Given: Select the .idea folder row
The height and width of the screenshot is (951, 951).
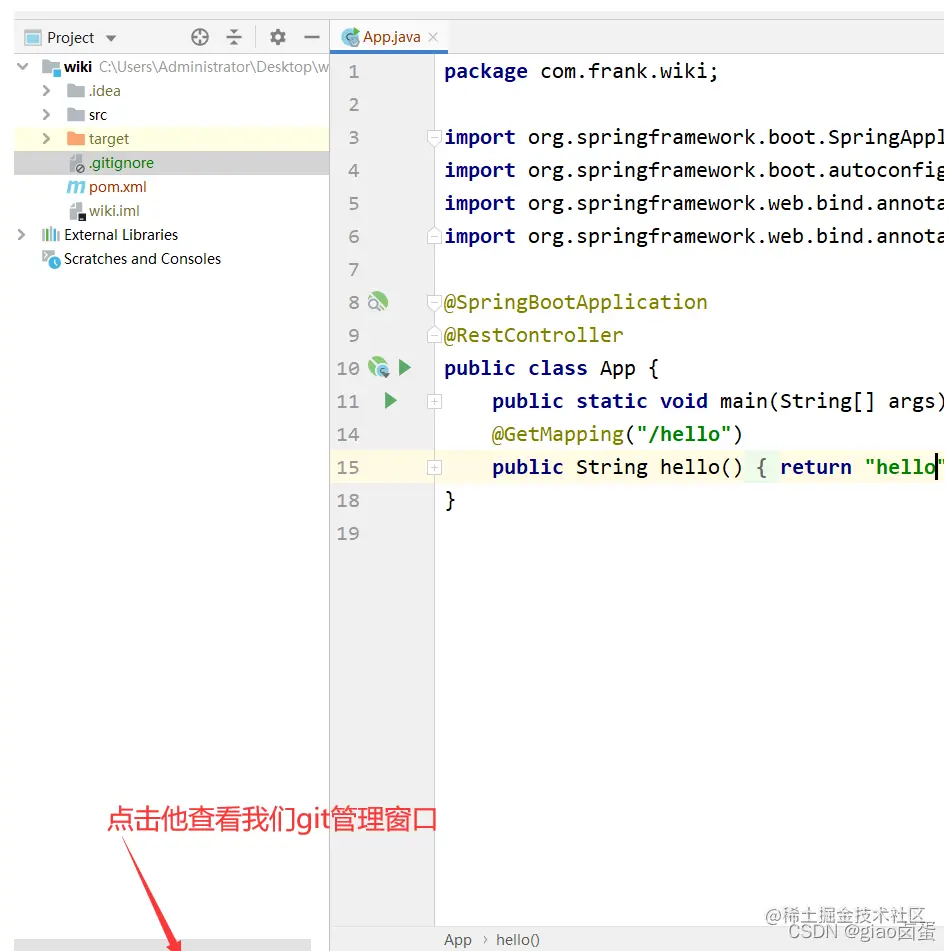Looking at the screenshot, I should pyautogui.click(x=172, y=90).
